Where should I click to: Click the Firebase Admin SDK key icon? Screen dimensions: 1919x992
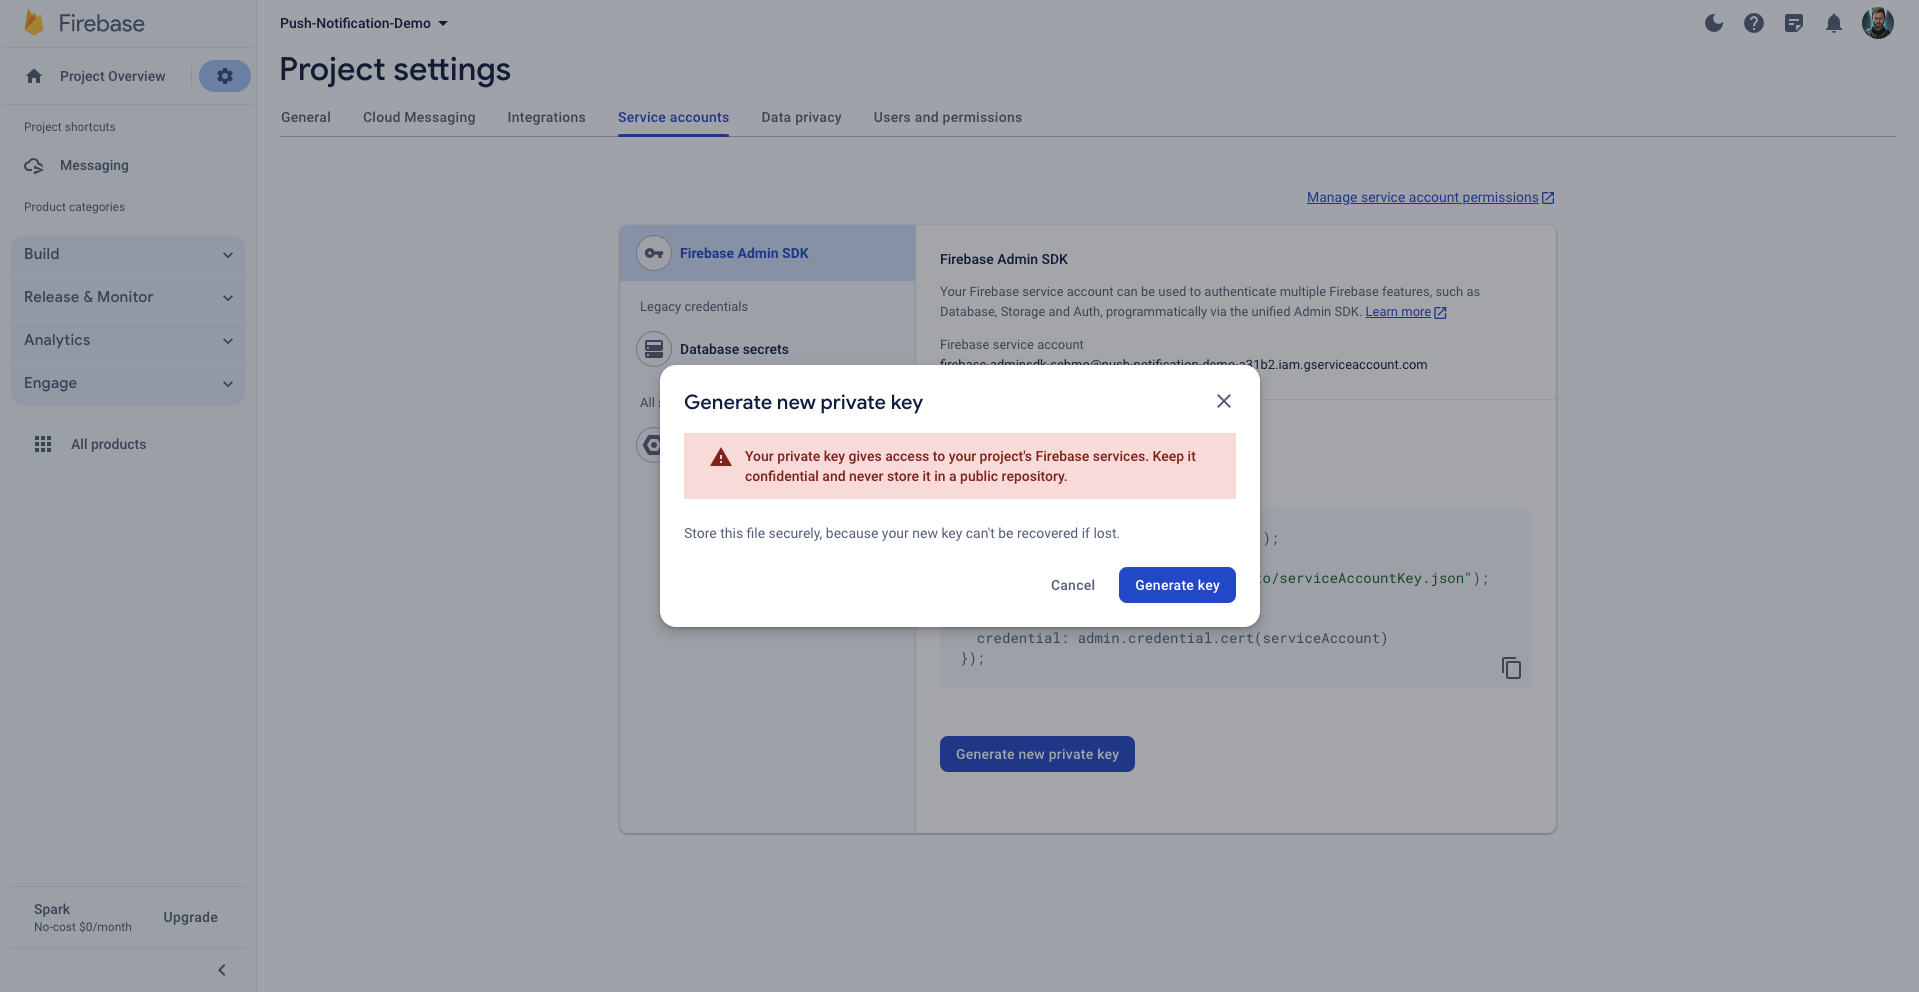(654, 253)
